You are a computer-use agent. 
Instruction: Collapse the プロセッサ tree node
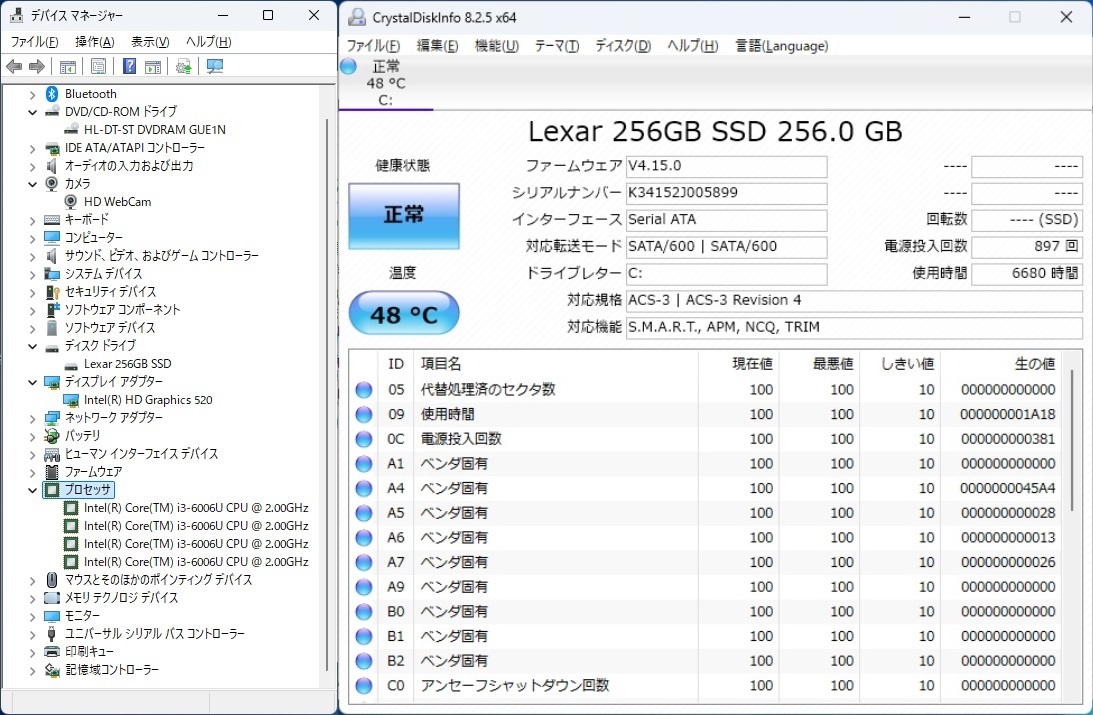[32, 490]
